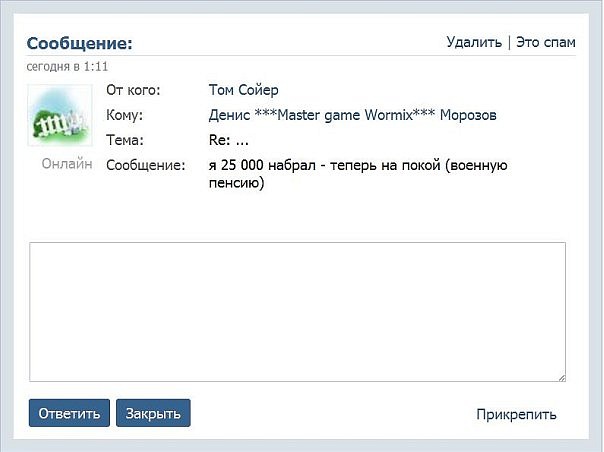Click the Онлайн status under avatar

(67, 163)
